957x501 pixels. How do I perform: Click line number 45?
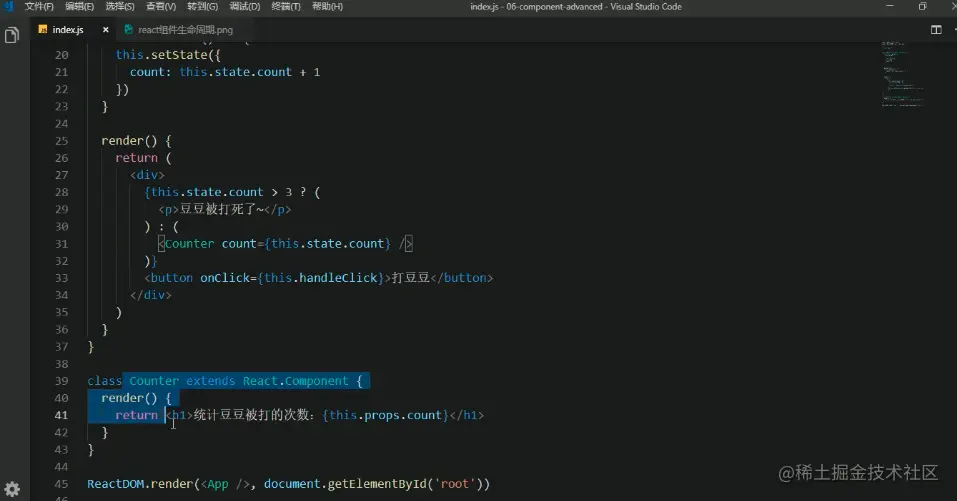coord(62,485)
